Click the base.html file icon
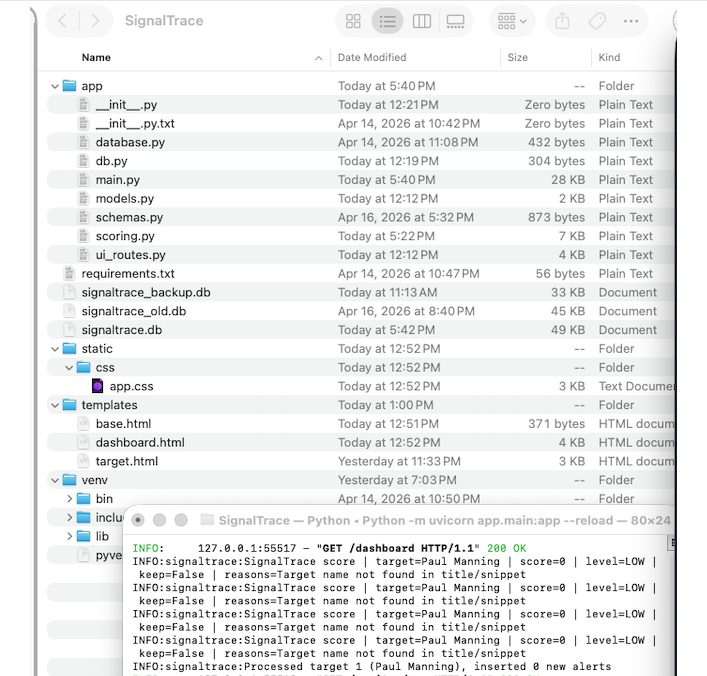 (83, 423)
